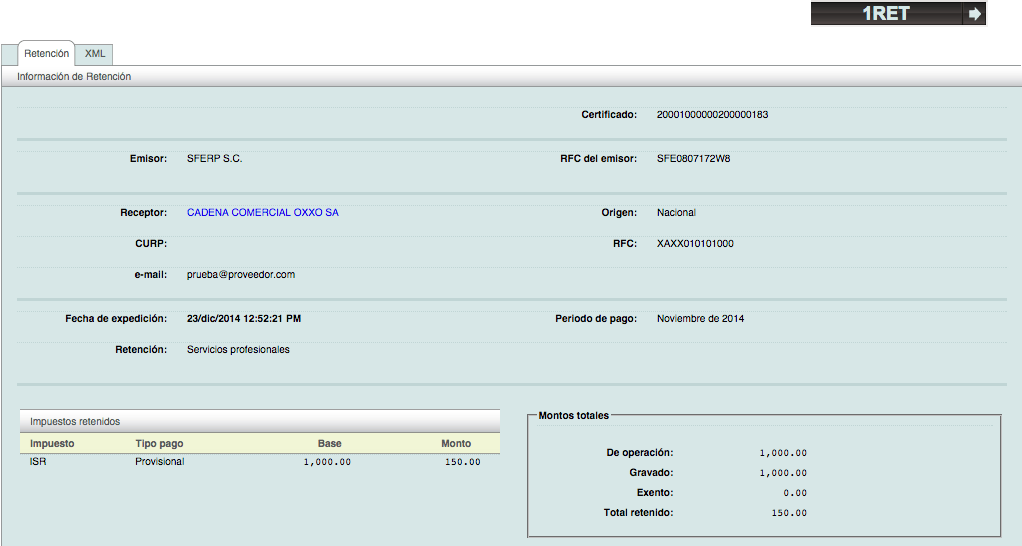Image resolution: width=1022 pixels, height=546 pixels.
Task: Sort by the Impuesto column header
Action: coord(52,443)
